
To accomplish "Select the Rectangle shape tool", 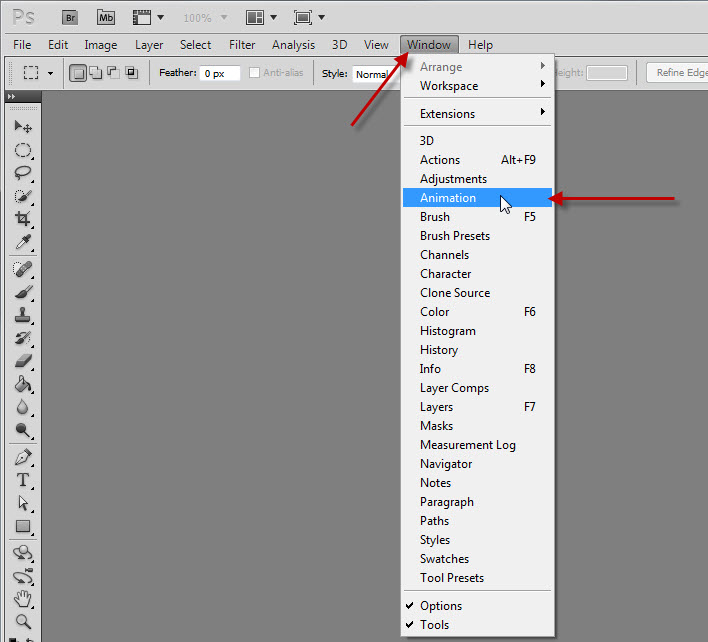I will 23,526.
